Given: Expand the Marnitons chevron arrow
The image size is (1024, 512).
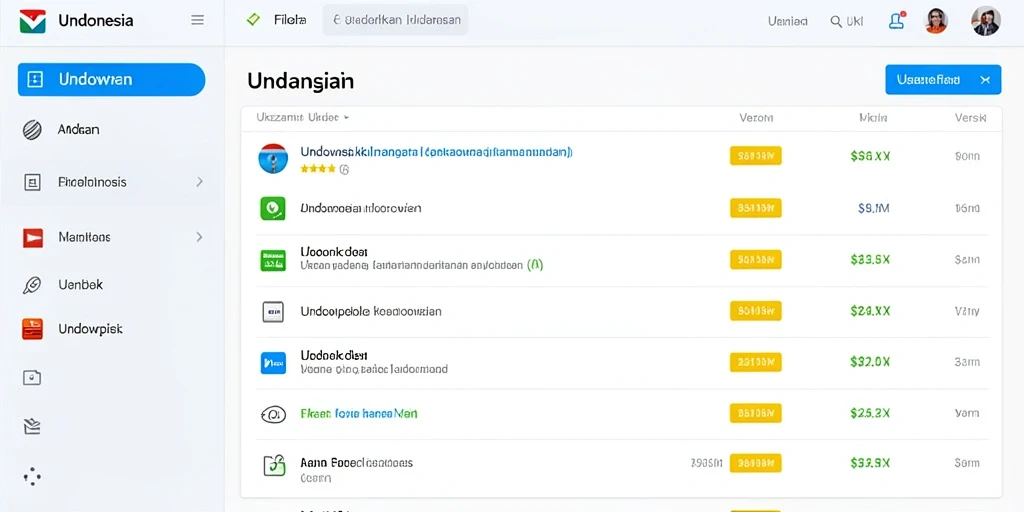Looking at the screenshot, I should click(x=199, y=237).
